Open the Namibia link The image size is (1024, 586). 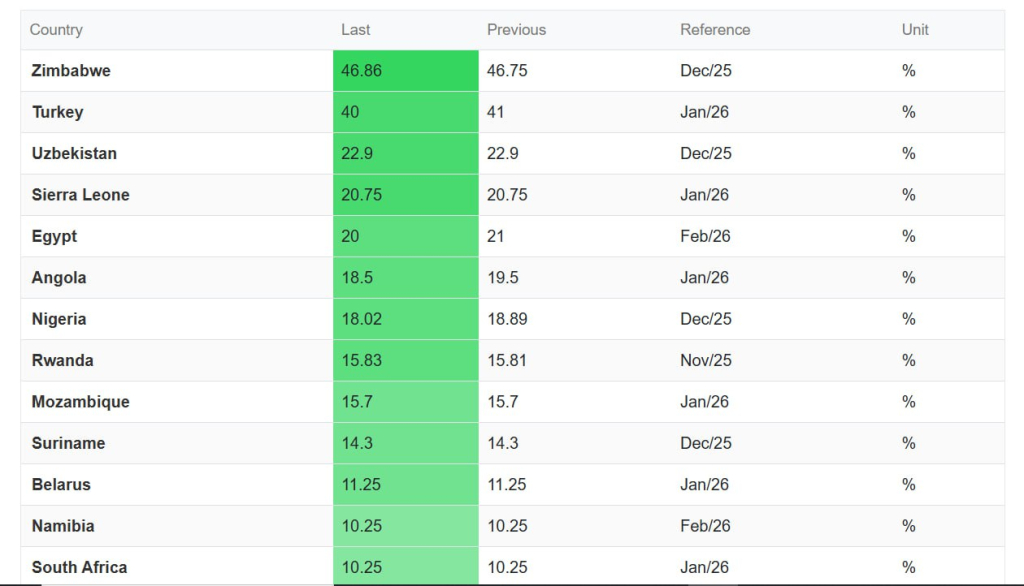(63, 526)
